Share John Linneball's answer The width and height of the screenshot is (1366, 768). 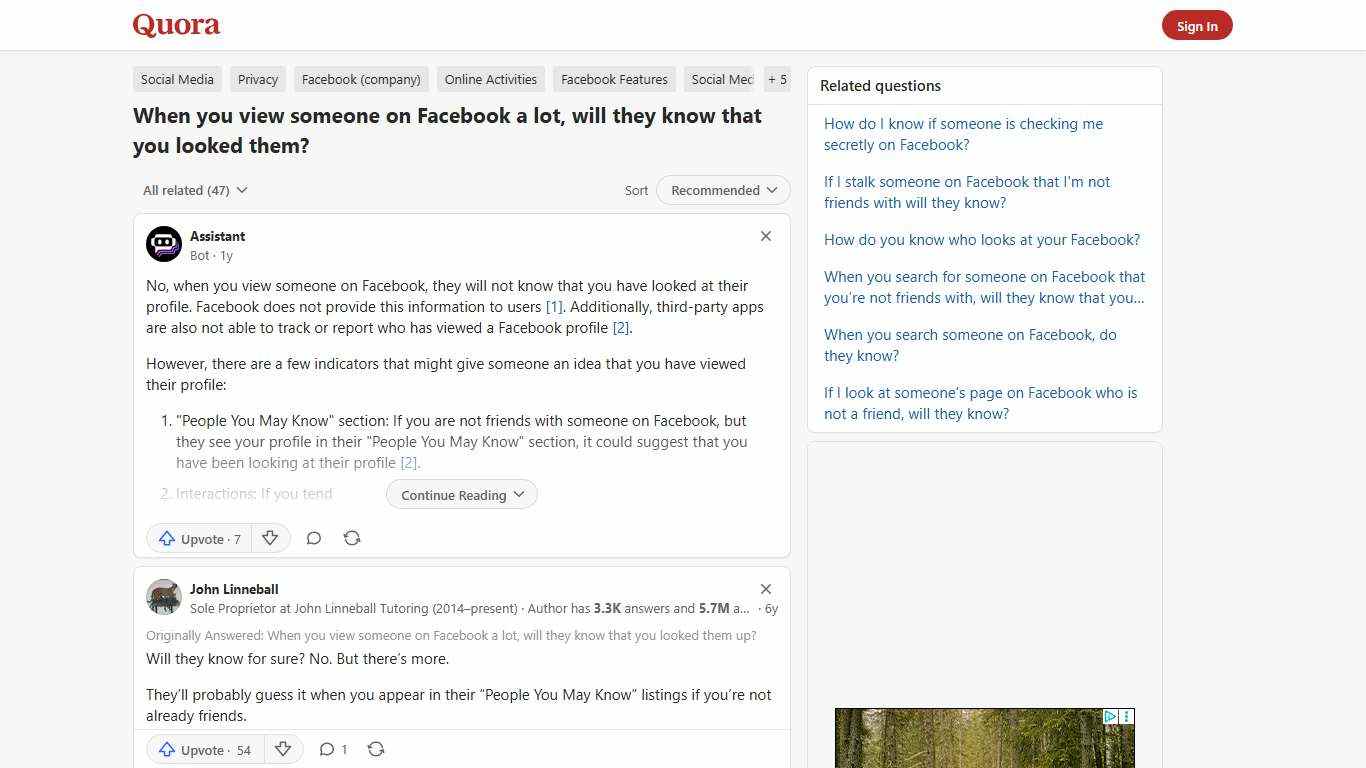[376, 749]
